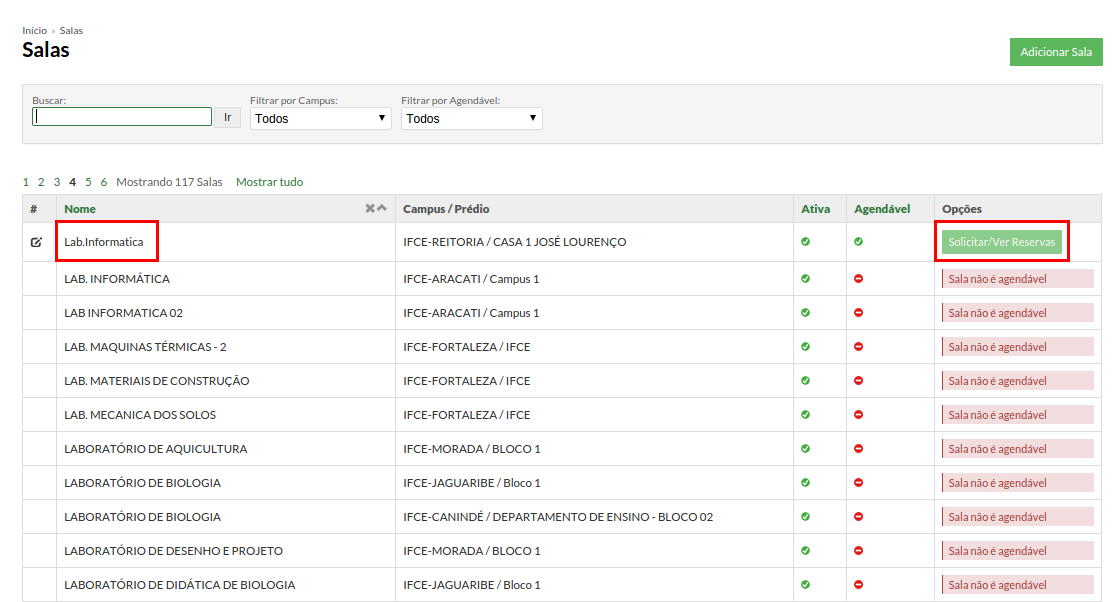
Task: Open the Filtrar por Campus dropdown
Action: pos(320,118)
